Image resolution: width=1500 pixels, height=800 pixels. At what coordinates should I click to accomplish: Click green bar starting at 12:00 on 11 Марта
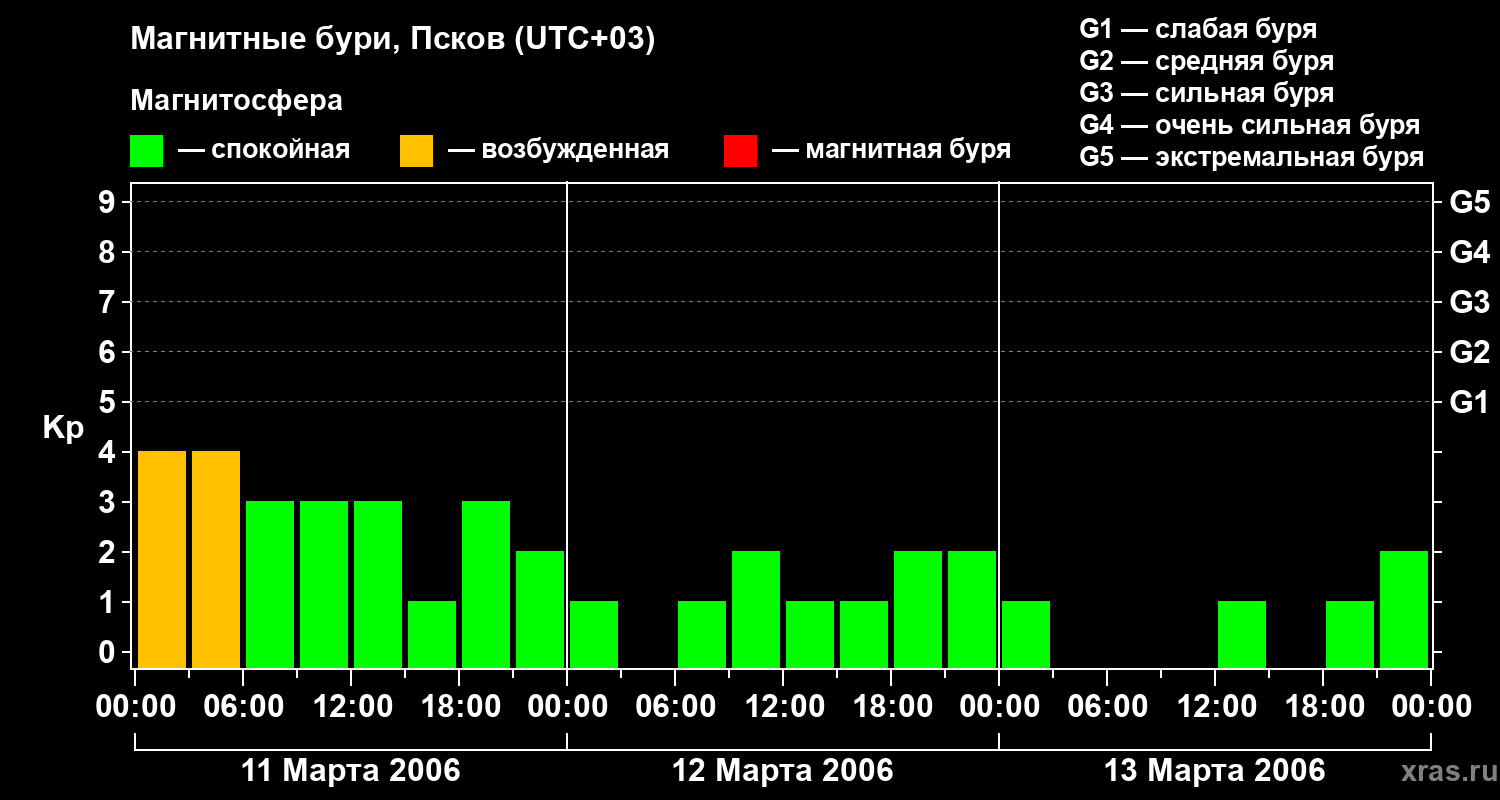(378, 584)
